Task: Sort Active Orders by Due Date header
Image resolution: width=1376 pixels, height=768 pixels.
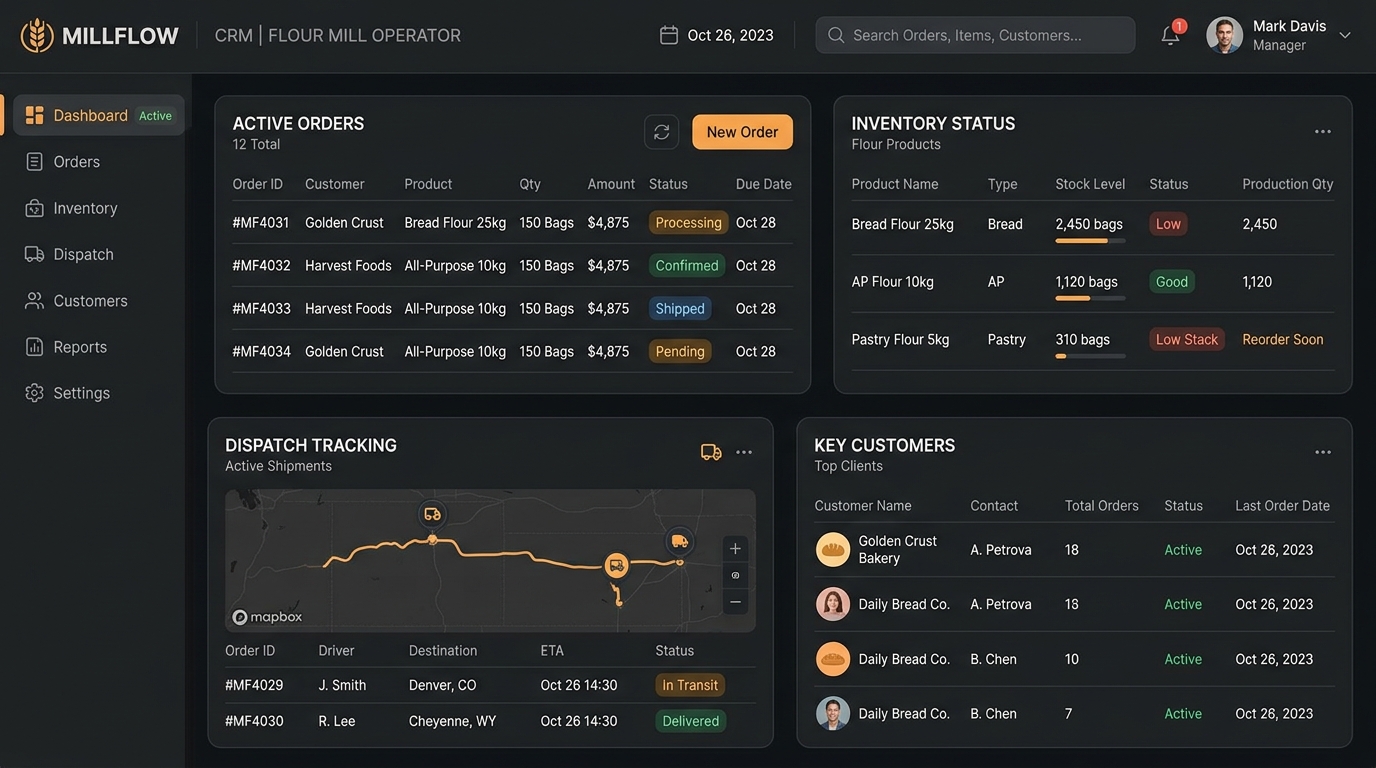Action: (764, 184)
